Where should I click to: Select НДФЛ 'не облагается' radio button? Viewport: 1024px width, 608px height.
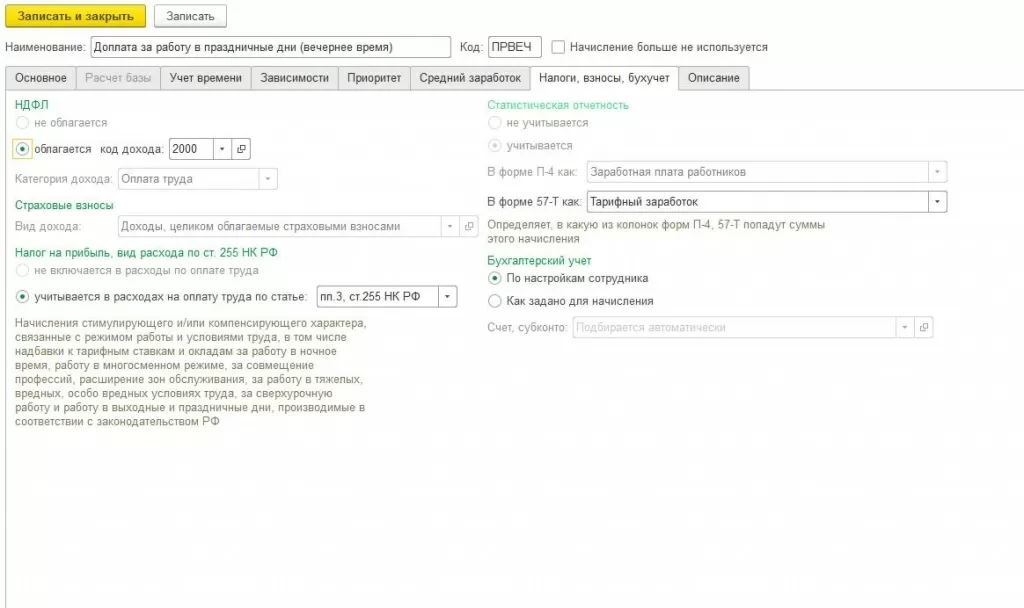pyautogui.click(x=22, y=123)
